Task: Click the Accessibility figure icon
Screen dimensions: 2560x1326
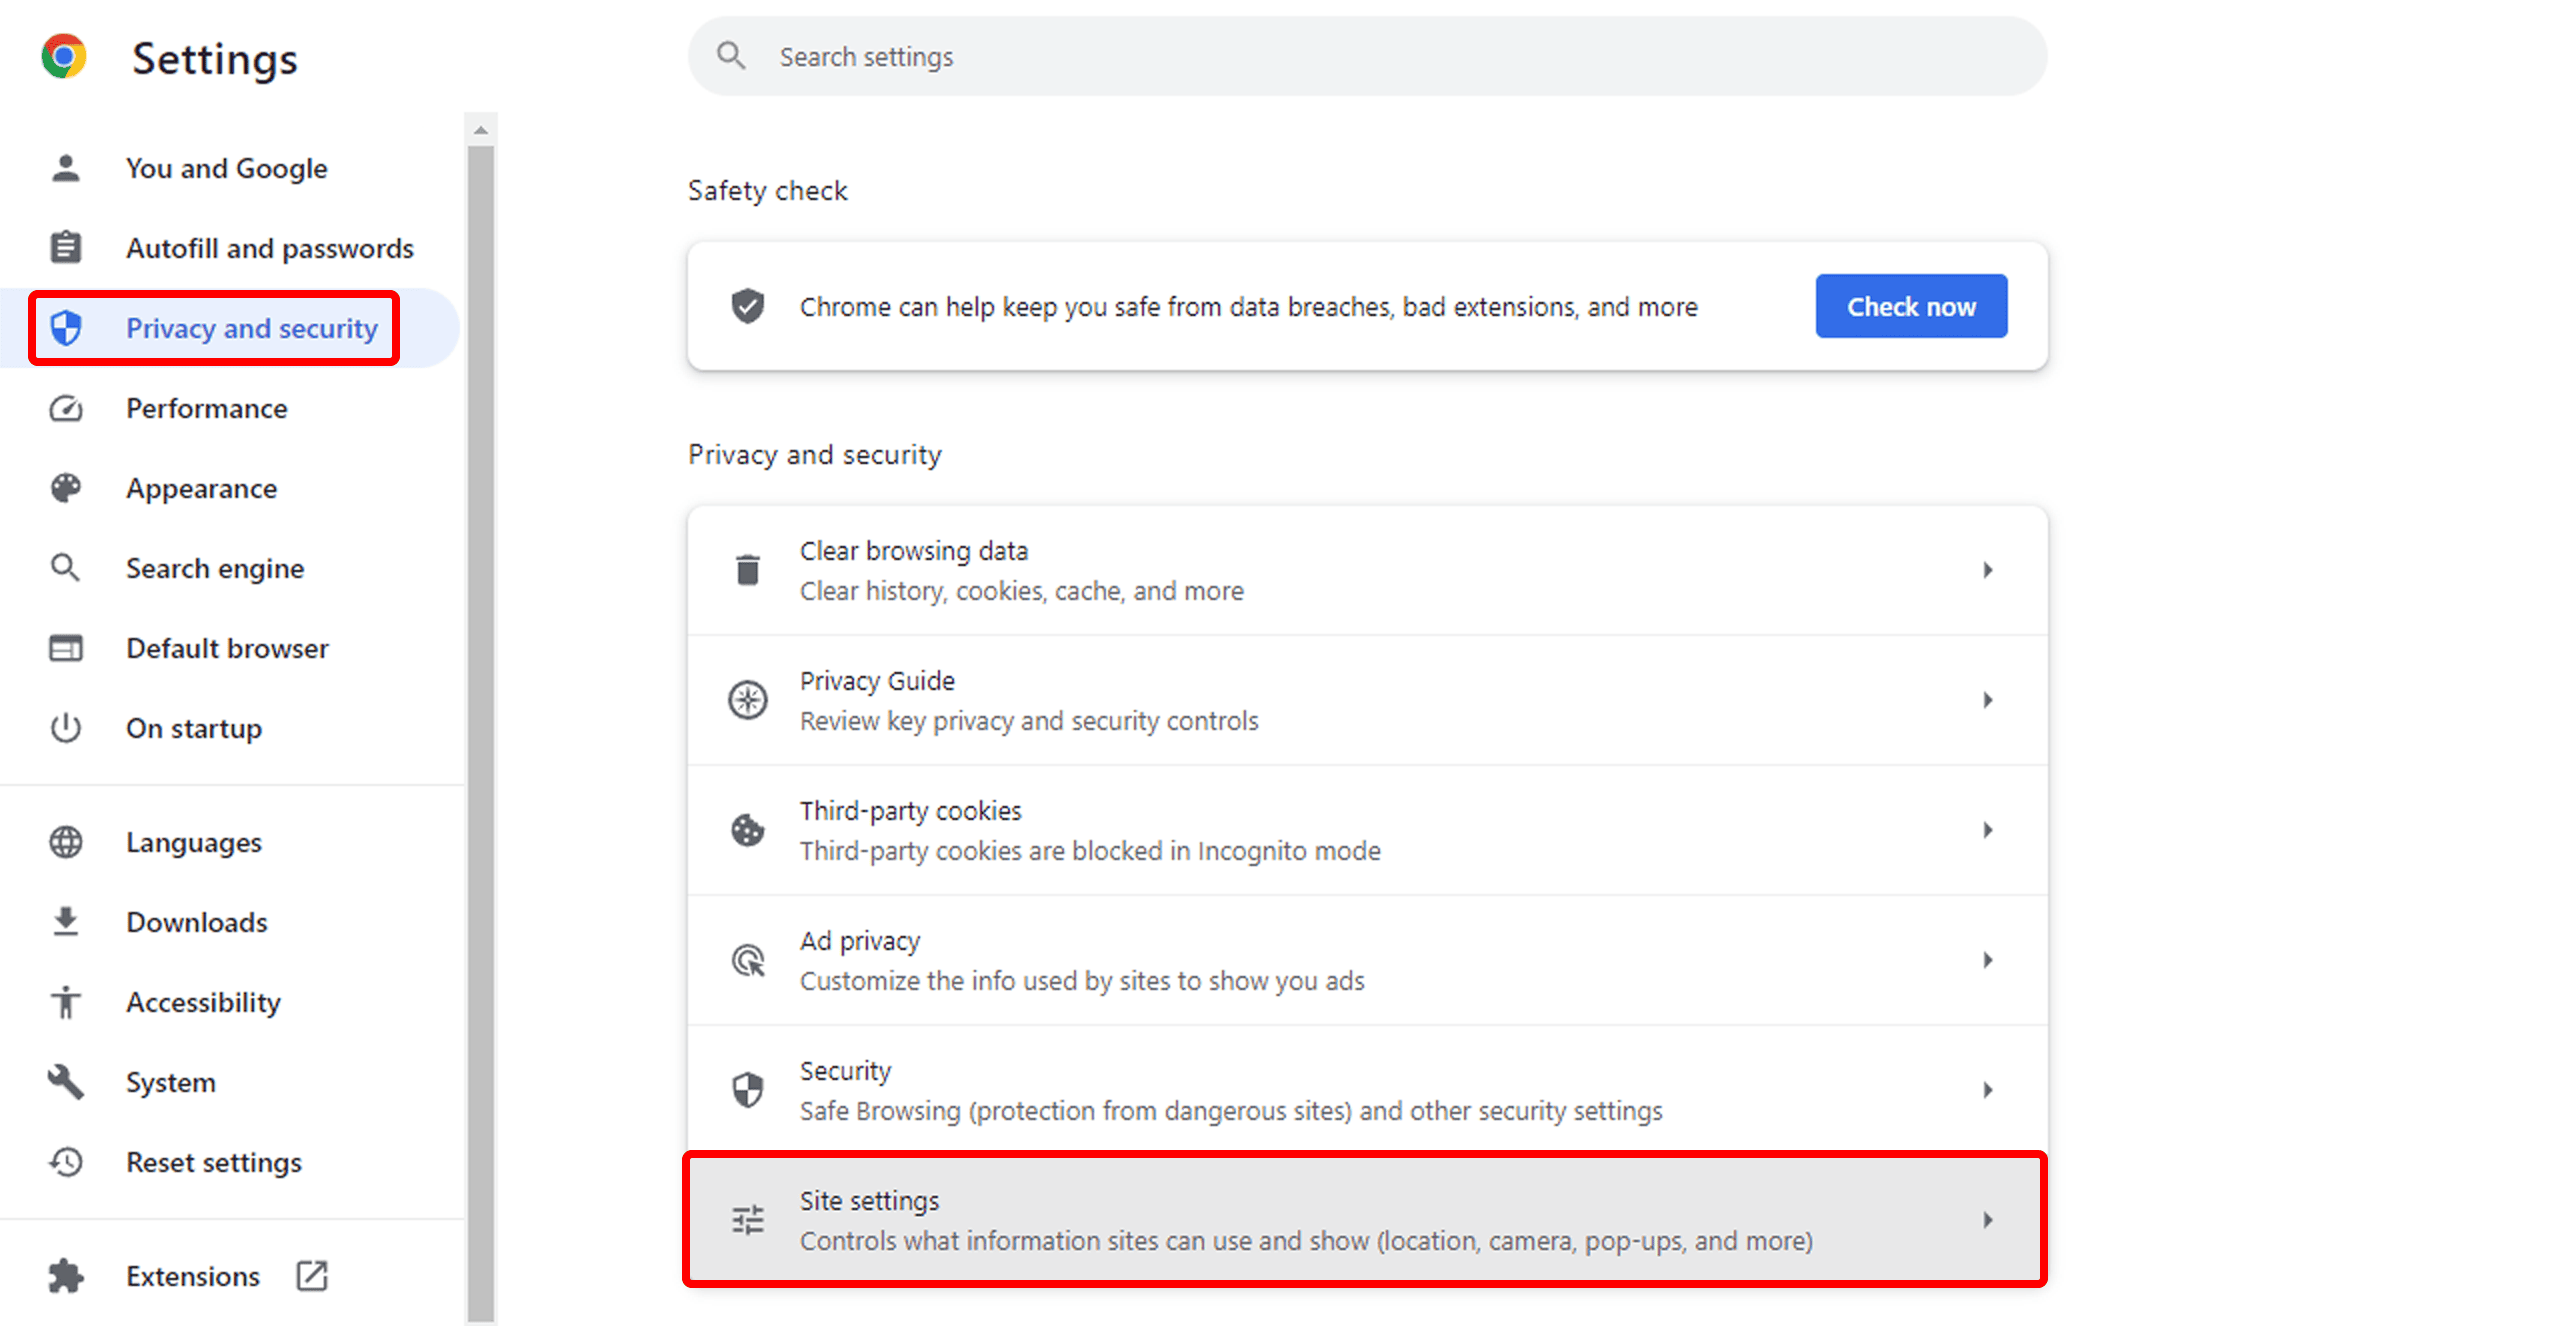Action: 66,1001
